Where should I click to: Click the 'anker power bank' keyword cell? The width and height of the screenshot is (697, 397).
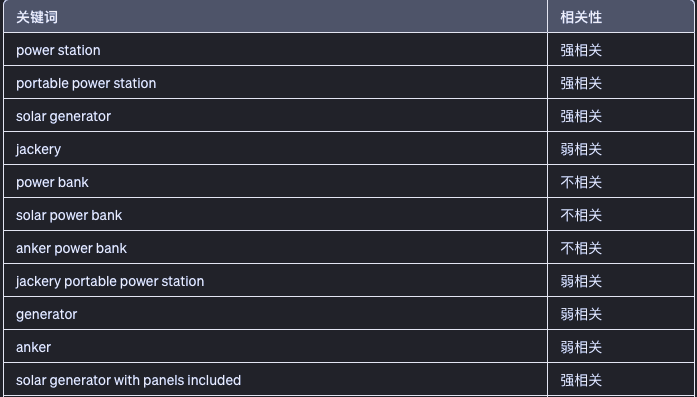click(x=275, y=248)
